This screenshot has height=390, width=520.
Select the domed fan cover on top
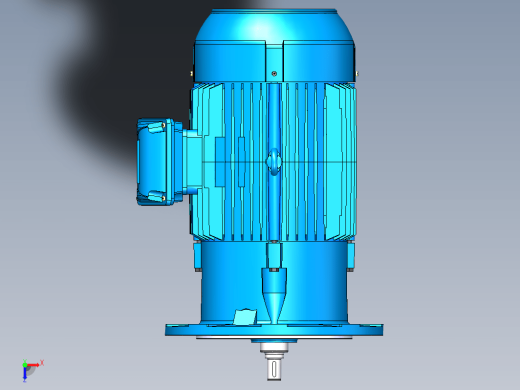click(274, 45)
